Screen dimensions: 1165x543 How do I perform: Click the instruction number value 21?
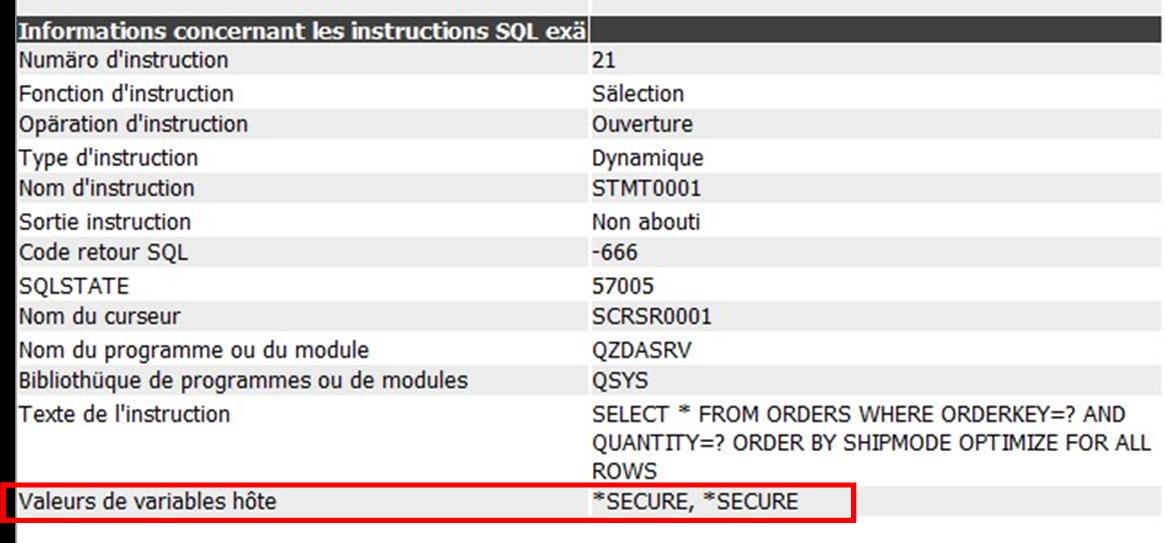(x=603, y=60)
